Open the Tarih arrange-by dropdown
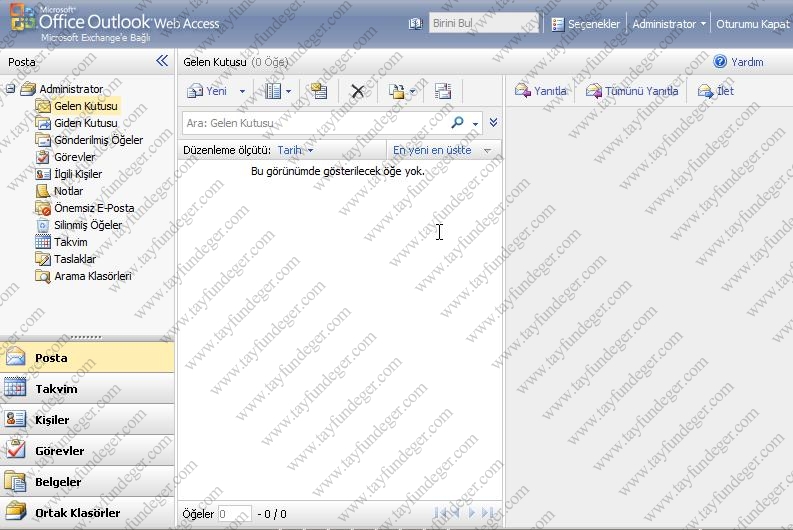Viewport: 793px width, 530px height. (x=295, y=150)
